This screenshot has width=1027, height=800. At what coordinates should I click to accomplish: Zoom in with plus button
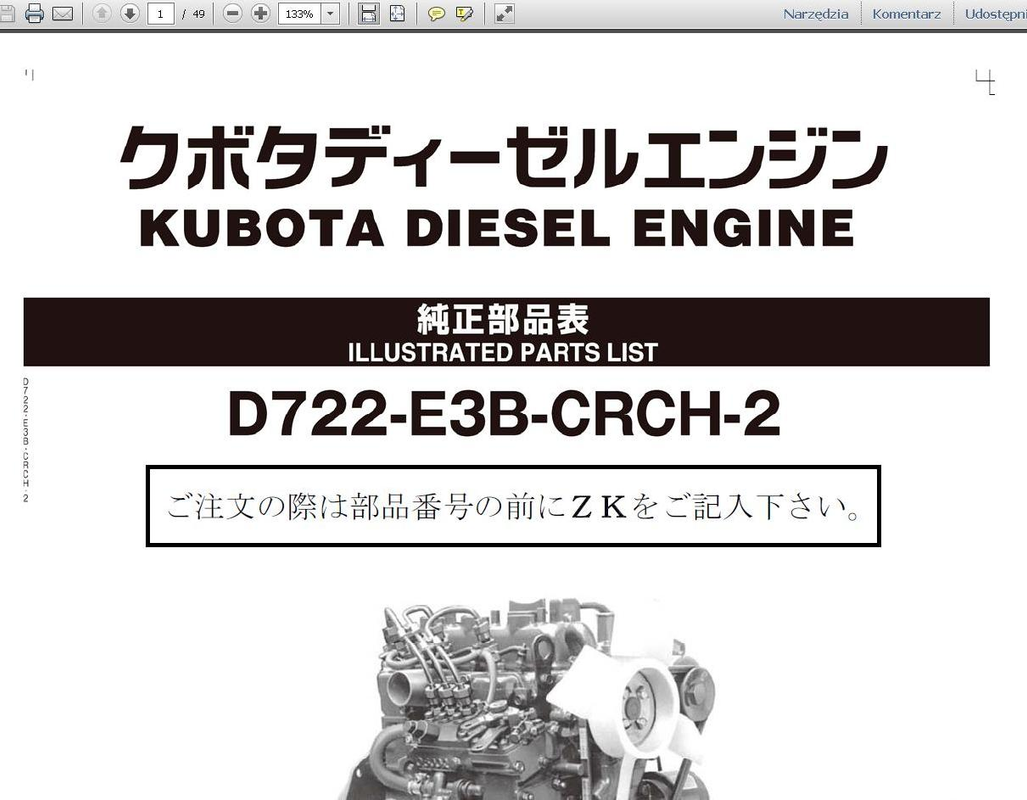point(261,14)
